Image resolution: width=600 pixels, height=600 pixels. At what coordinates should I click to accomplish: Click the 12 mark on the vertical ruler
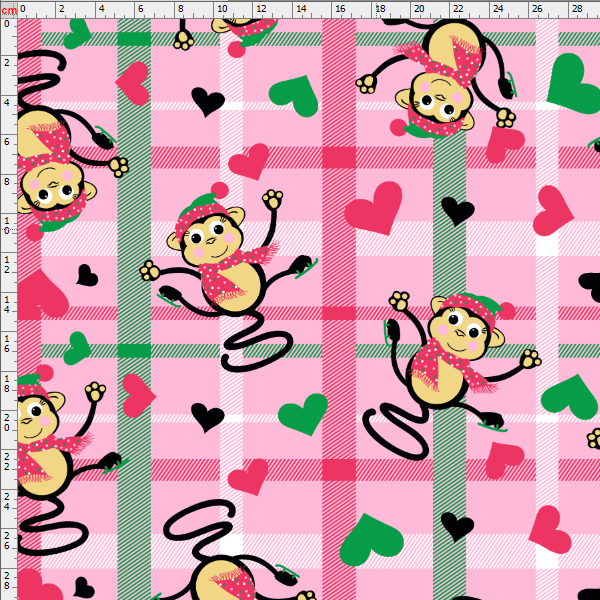pyautogui.click(x=7, y=265)
